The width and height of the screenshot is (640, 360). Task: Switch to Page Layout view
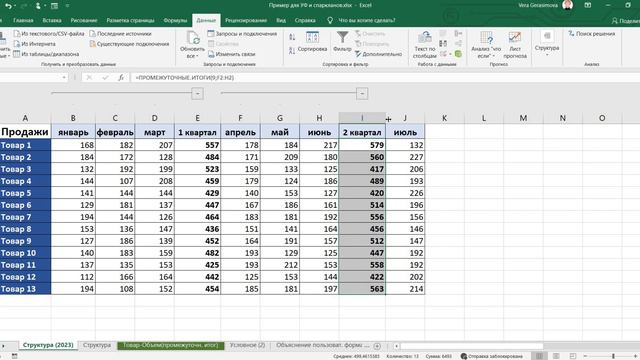[556, 356]
